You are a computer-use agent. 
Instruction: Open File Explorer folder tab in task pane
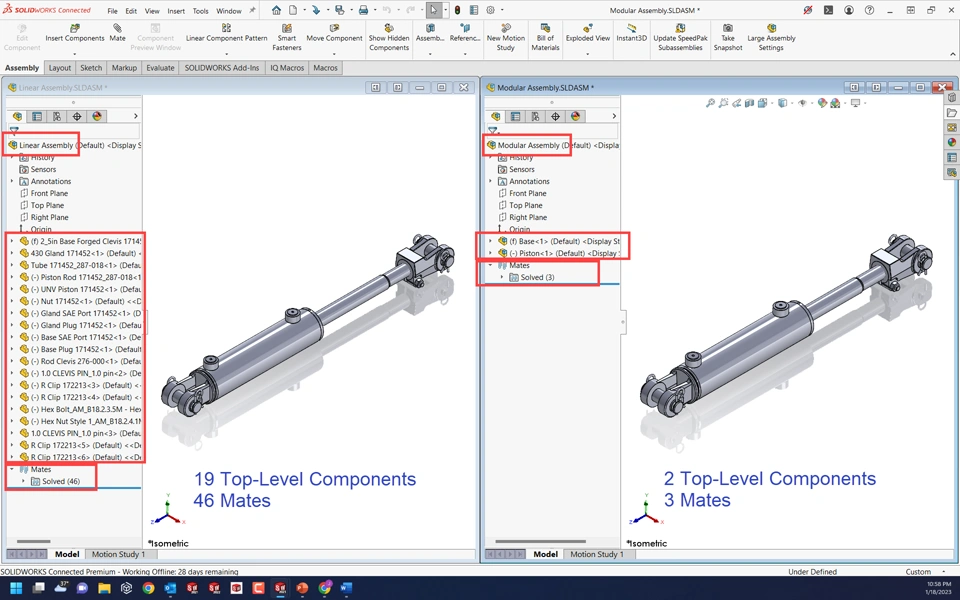[x=951, y=113]
